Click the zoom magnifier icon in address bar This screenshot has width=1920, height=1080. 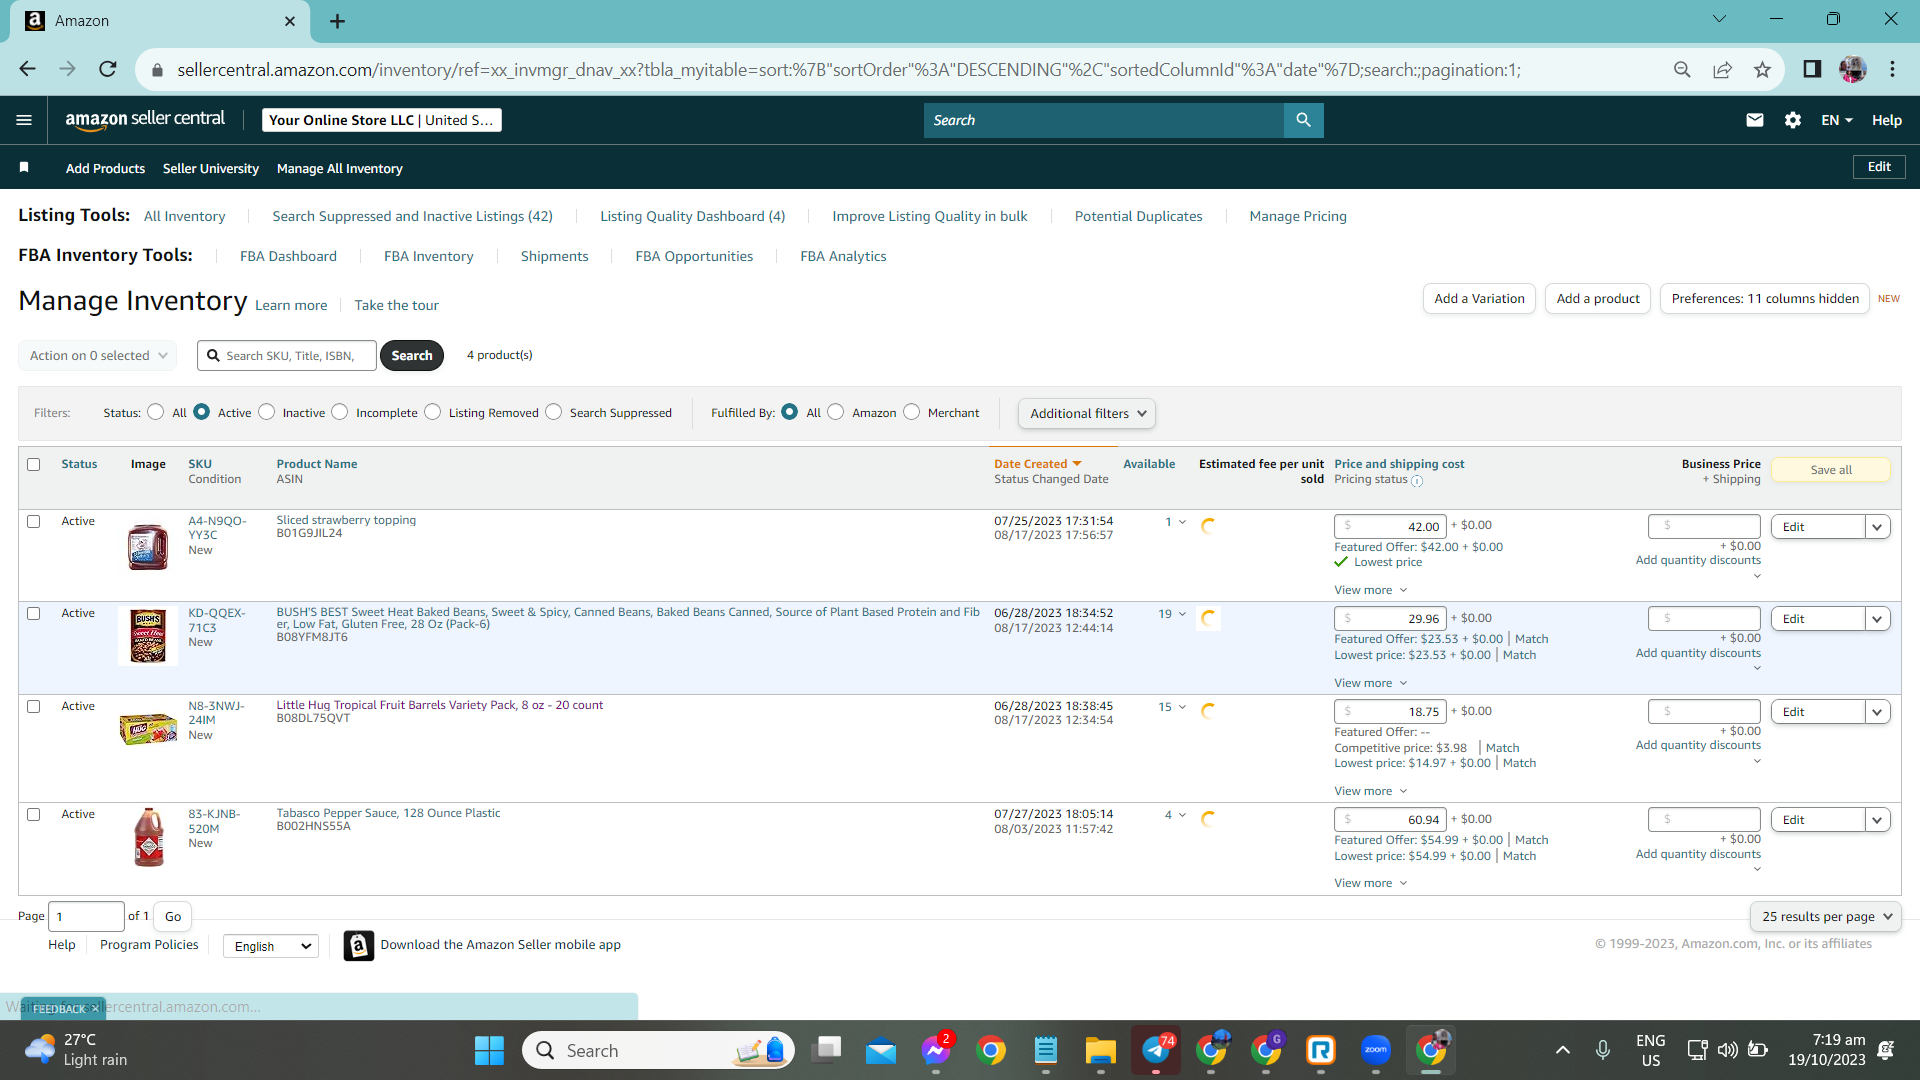[x=1682, y=69]
